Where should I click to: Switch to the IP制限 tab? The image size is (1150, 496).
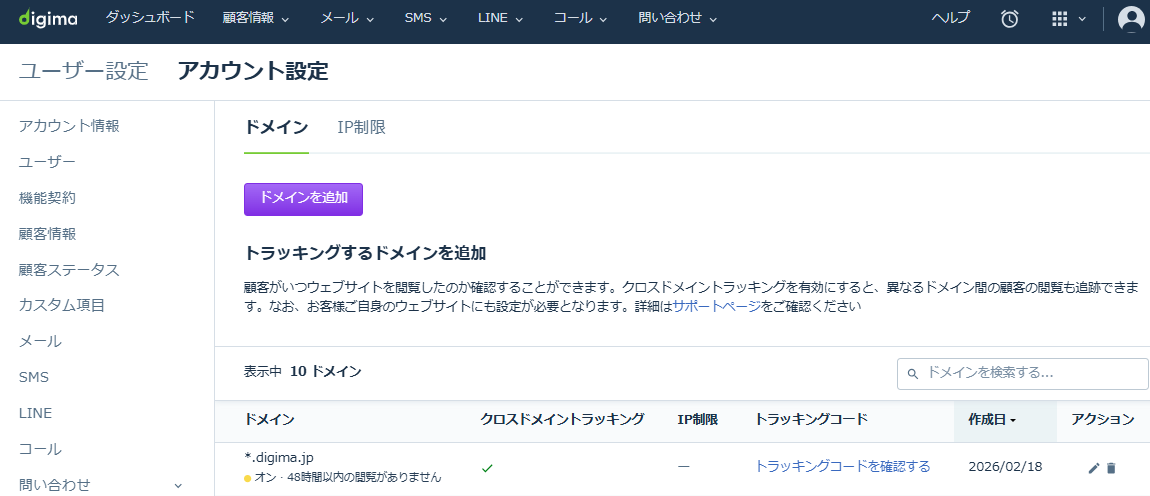tap(362, 128)
